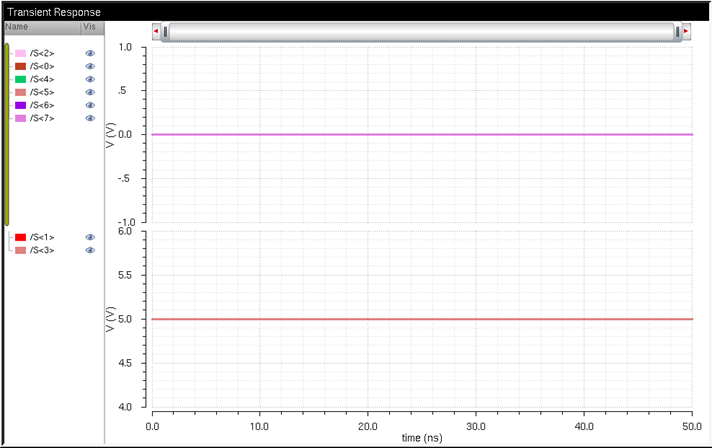Select the /S<4> signal name
The width and height of the screenshot is (712, 448).
pos(42,79)
